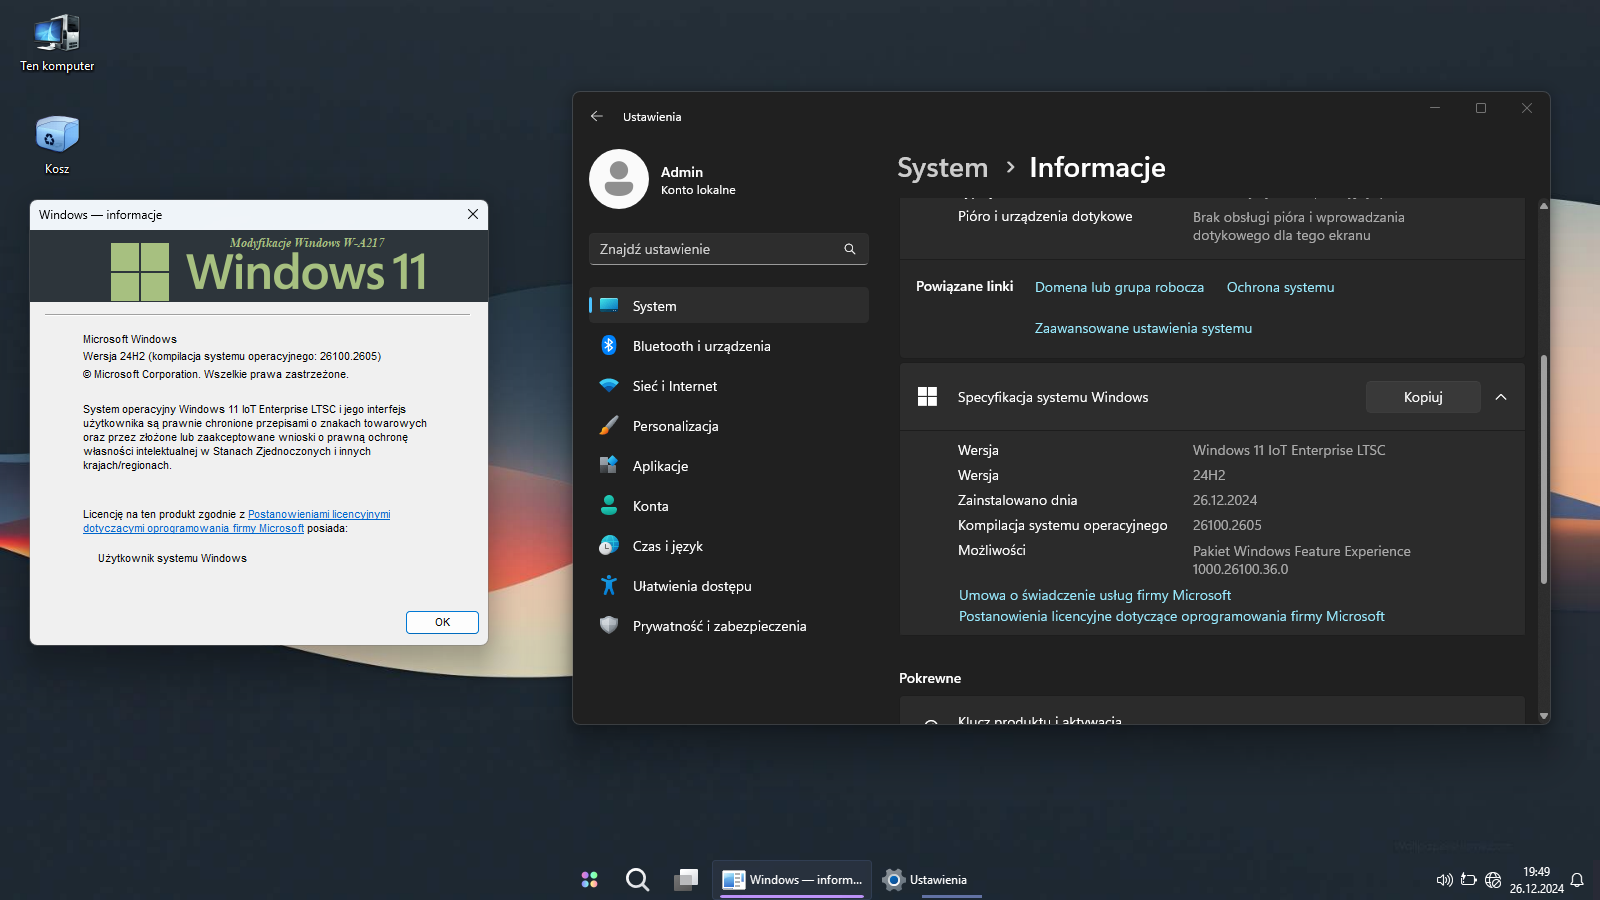Click Kopiuj to copy Windows specification
Image resolution: width=1600 pixels, height=900 pixels.
1422,397
